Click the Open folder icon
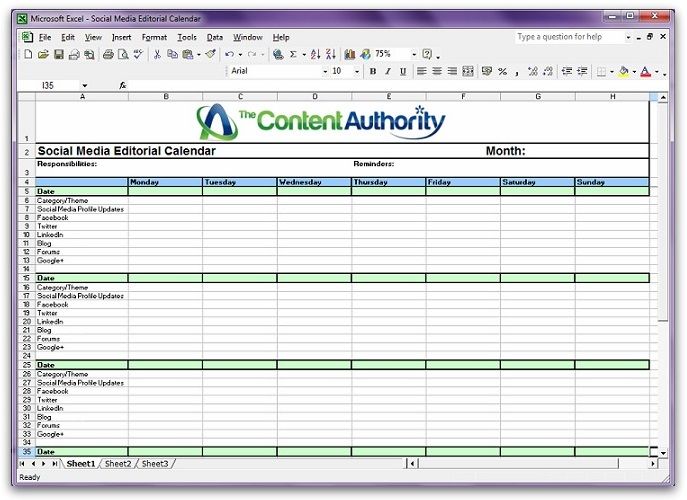687x500 pixels. click(43, 54)
